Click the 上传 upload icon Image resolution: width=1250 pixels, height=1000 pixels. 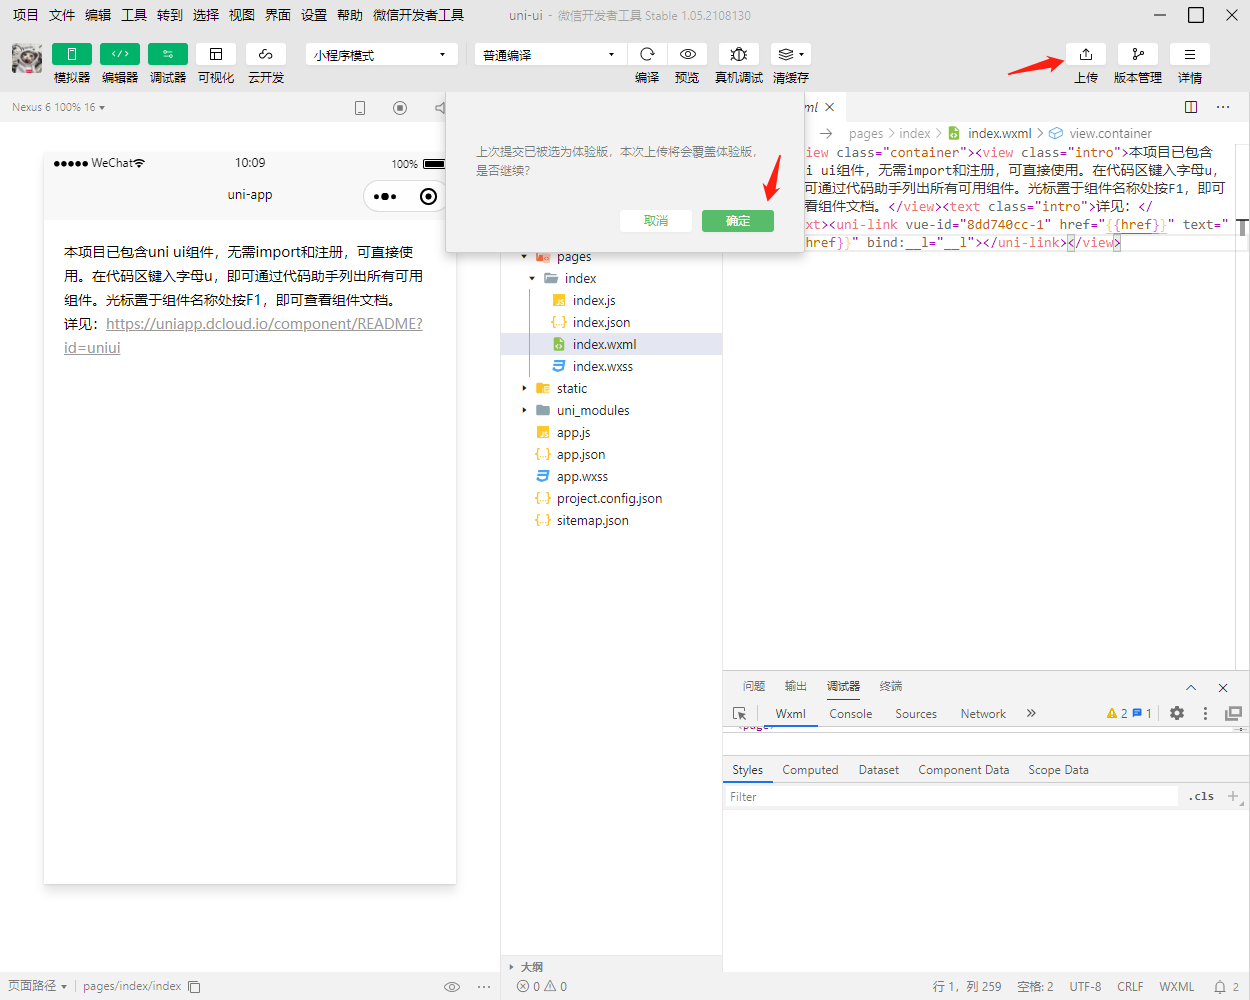pos(1086,54)
